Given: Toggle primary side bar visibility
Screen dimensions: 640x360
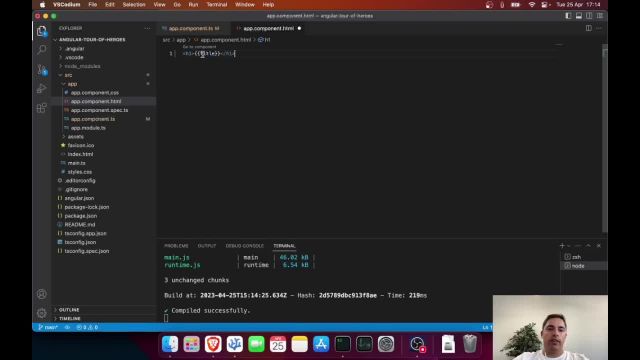Looking at the screenshot, I should 568,16.
